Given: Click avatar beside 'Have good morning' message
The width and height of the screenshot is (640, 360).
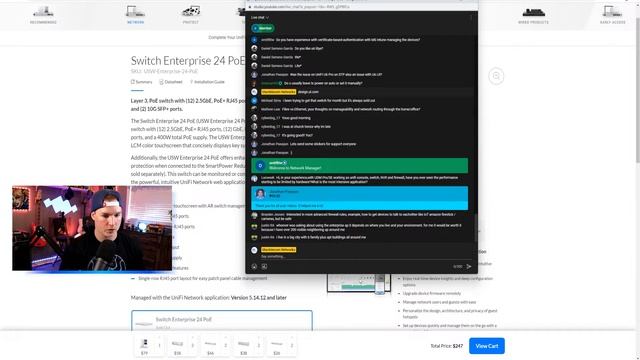Looking at the screenshot, I should click(254, 118).
